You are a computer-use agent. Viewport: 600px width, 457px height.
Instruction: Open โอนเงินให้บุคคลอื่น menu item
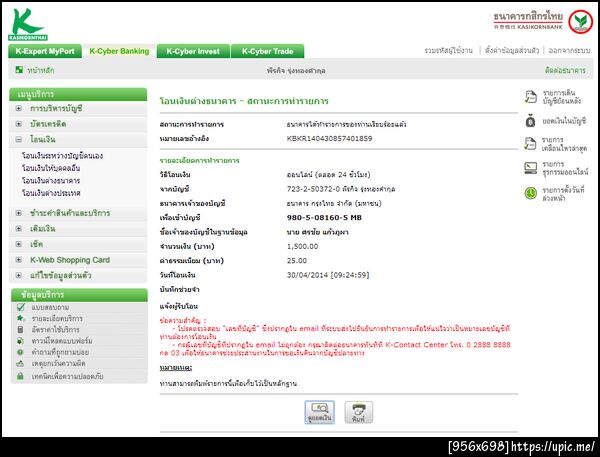coord(51,168)
